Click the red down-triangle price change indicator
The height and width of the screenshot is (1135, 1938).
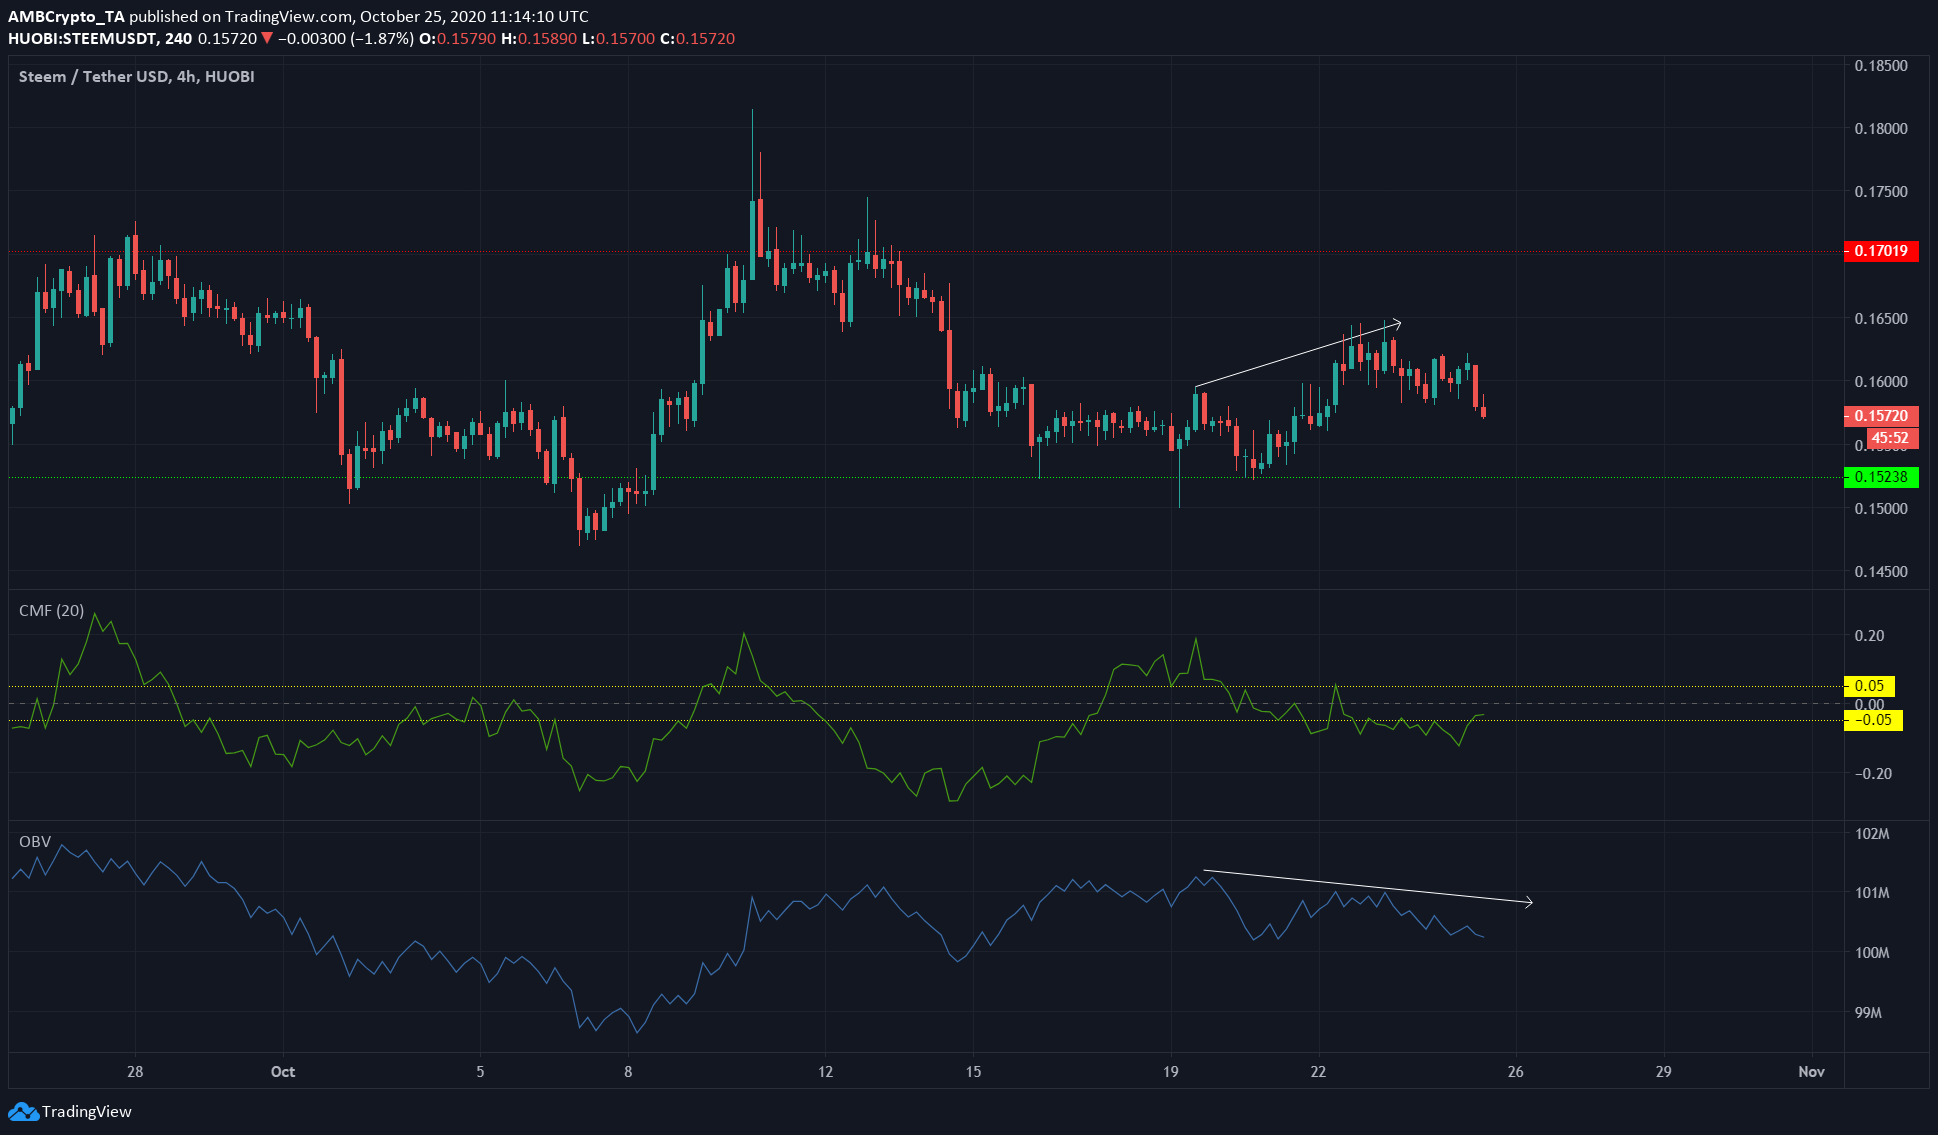point(267,39)
